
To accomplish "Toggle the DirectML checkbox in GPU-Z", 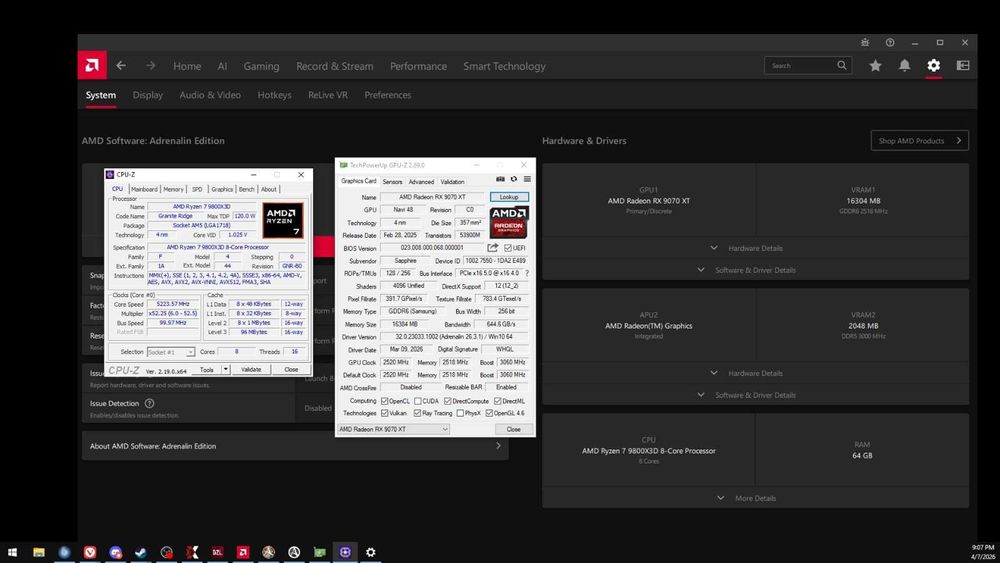I will tap(497, 401).
